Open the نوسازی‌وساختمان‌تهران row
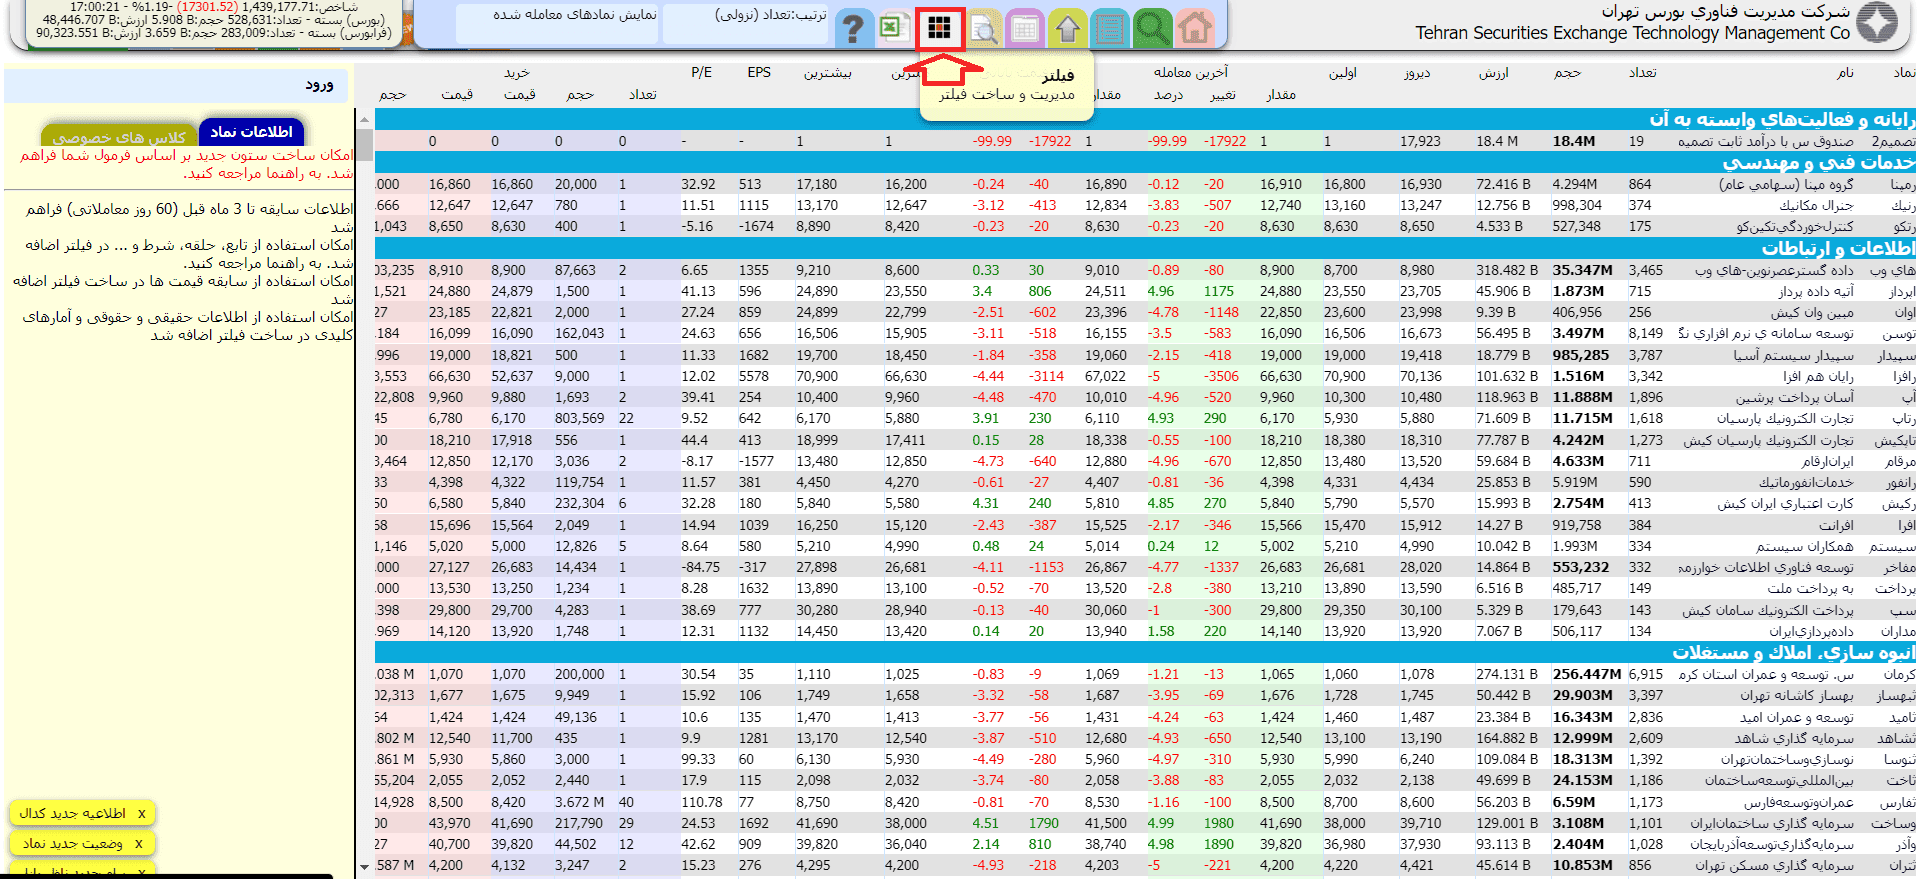 pyautogui.click(x=1145, y=759)
